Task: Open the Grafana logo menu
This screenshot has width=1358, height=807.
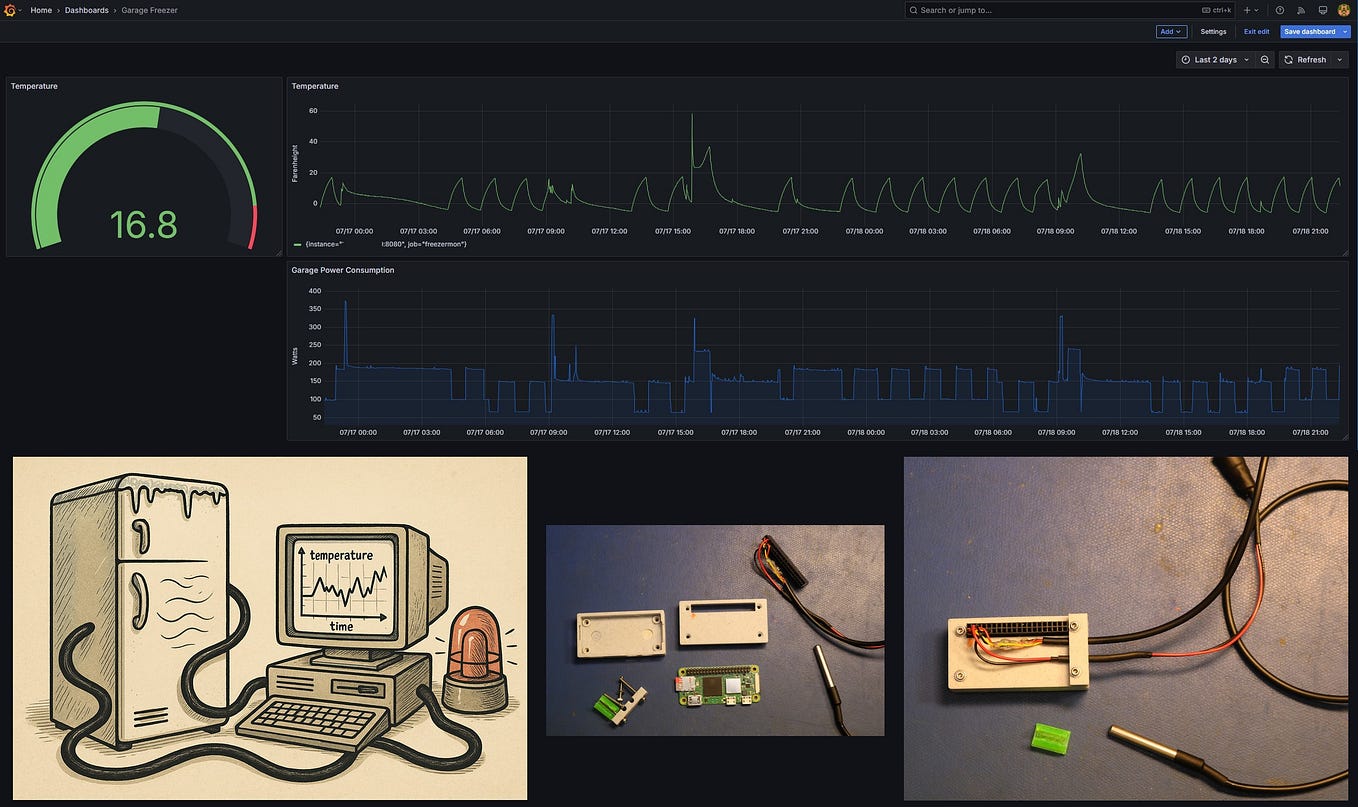Action: pos(9,10)
